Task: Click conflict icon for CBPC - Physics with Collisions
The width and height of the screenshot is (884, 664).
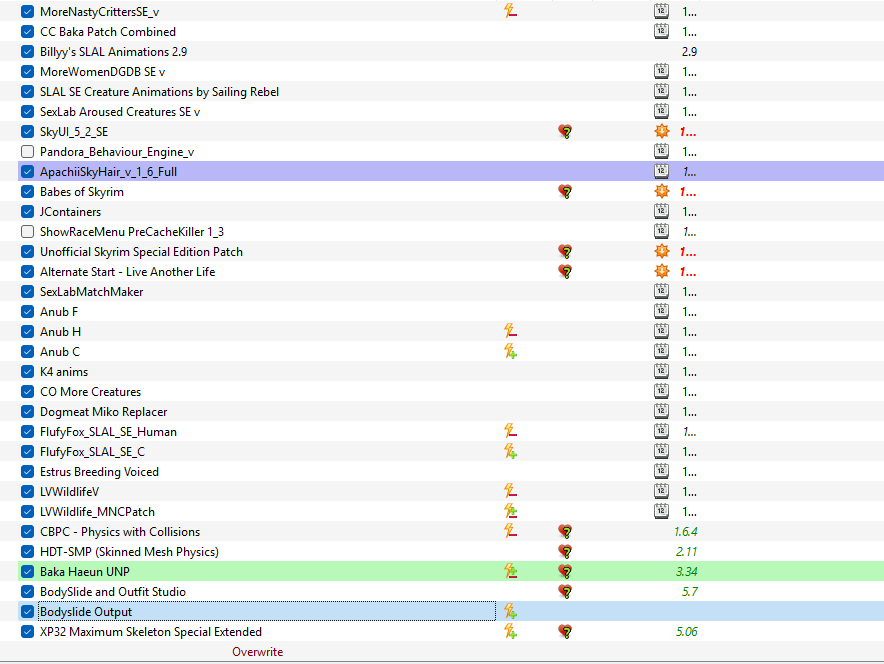Action: coord(510,532)
